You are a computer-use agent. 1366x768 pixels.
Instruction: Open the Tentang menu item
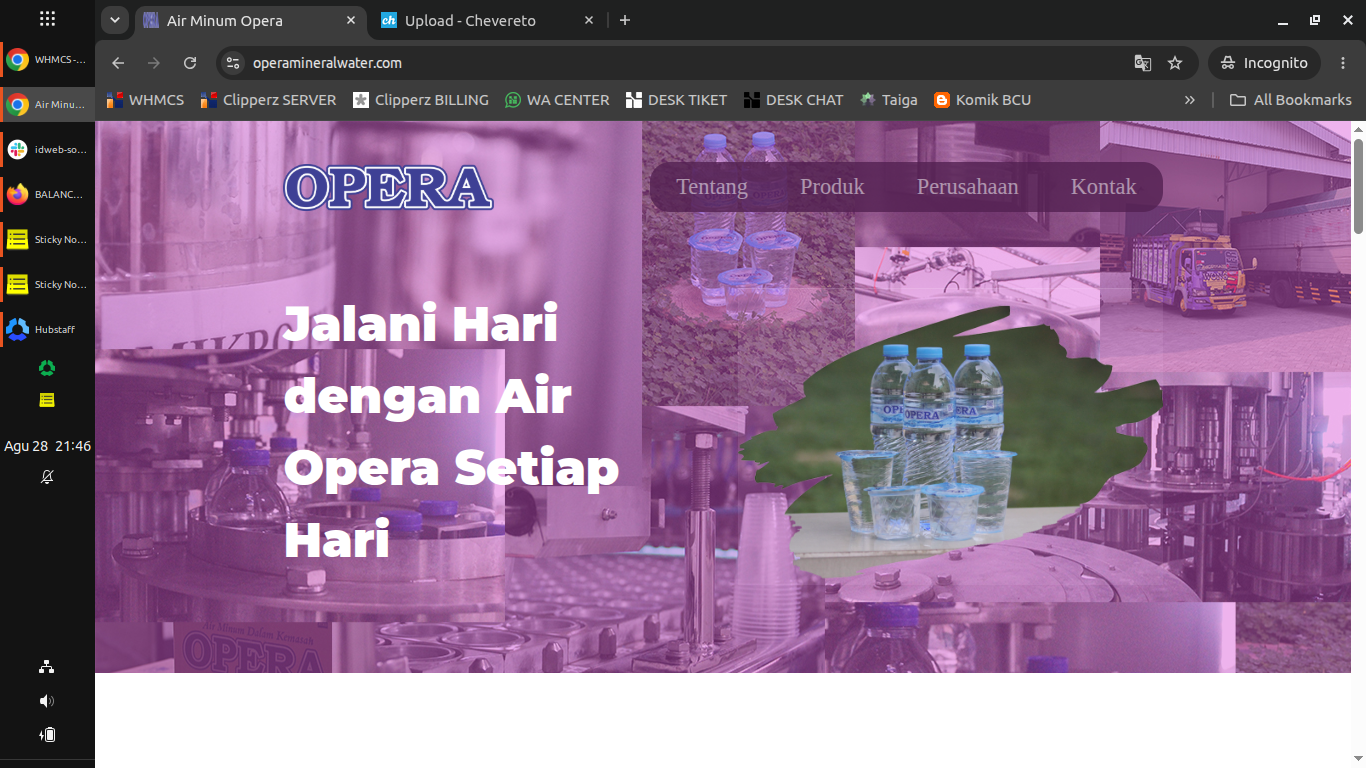712,187
